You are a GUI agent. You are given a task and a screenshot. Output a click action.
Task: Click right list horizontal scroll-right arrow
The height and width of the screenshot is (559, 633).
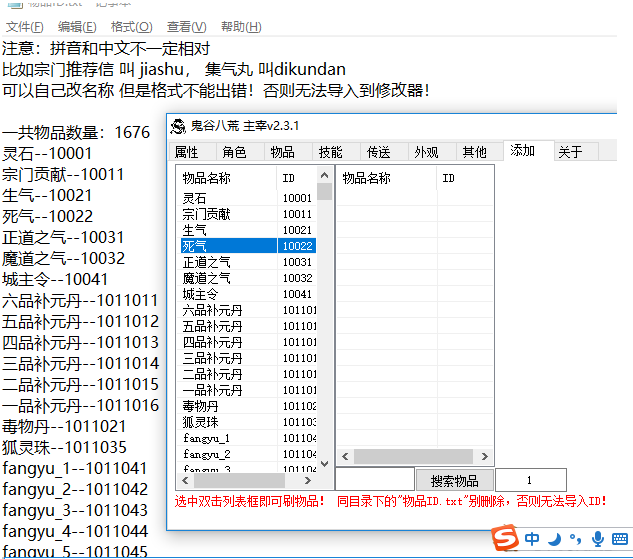click(484, 456)
